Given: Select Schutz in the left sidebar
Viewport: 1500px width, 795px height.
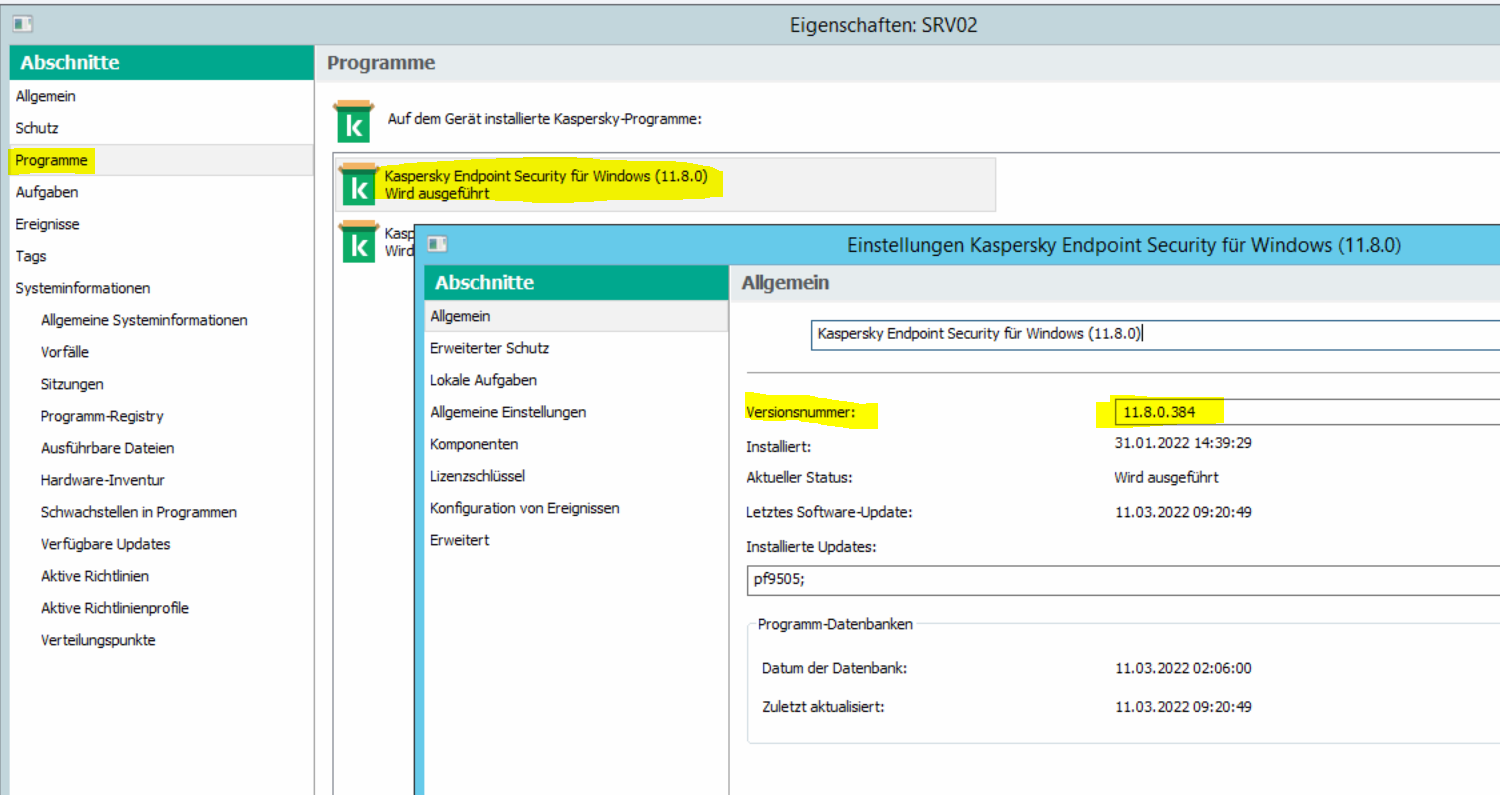Looking at the screenshot, I should (x=37, y=128).
